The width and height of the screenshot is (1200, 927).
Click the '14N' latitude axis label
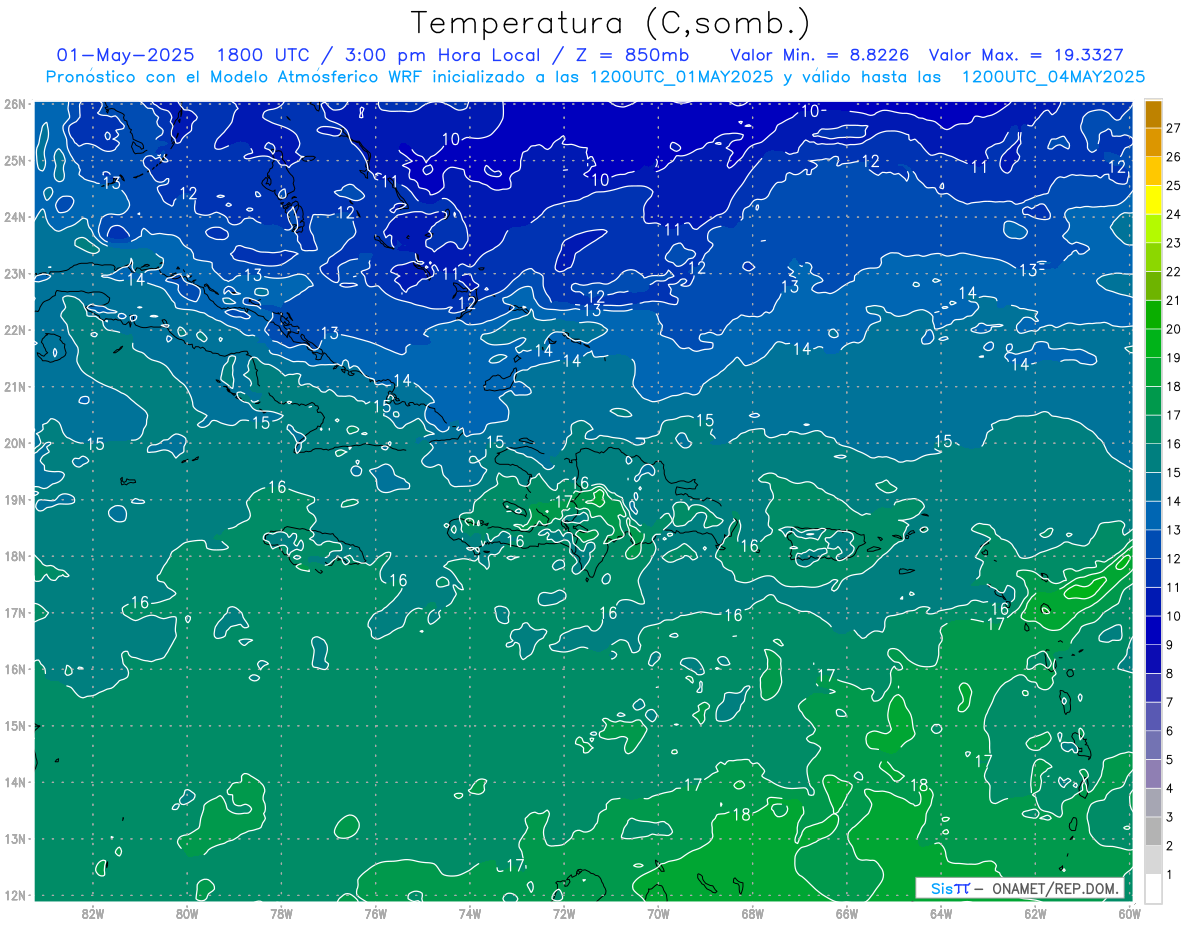[x=14, y=782]
